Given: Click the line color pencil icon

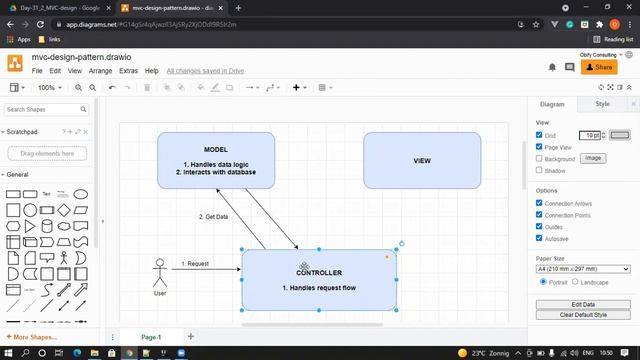Looking at the screenshot, I should [215, 88].
